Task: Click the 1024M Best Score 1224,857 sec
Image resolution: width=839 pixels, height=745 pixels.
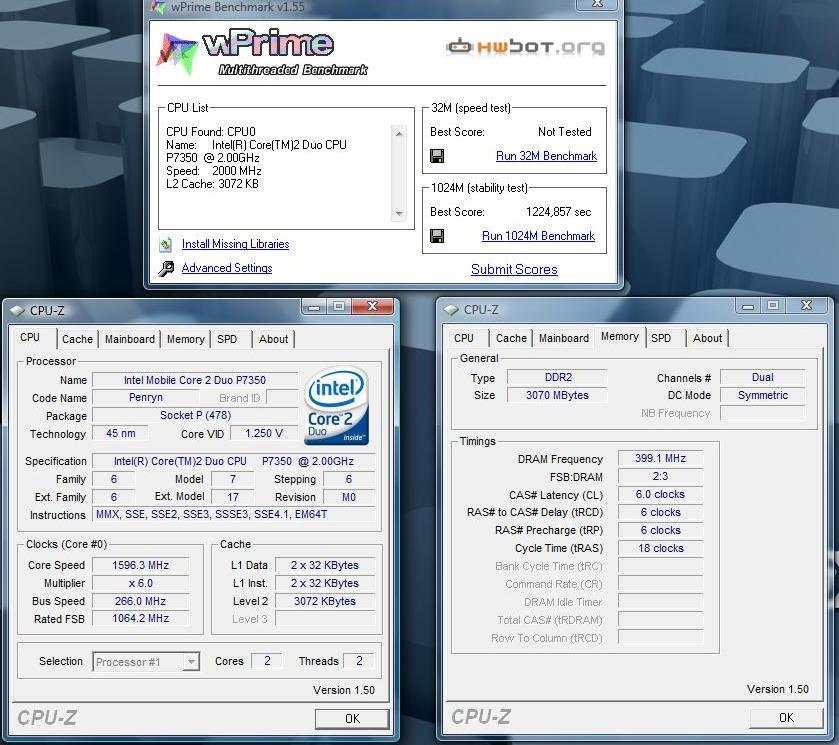Action: point(559,212)
